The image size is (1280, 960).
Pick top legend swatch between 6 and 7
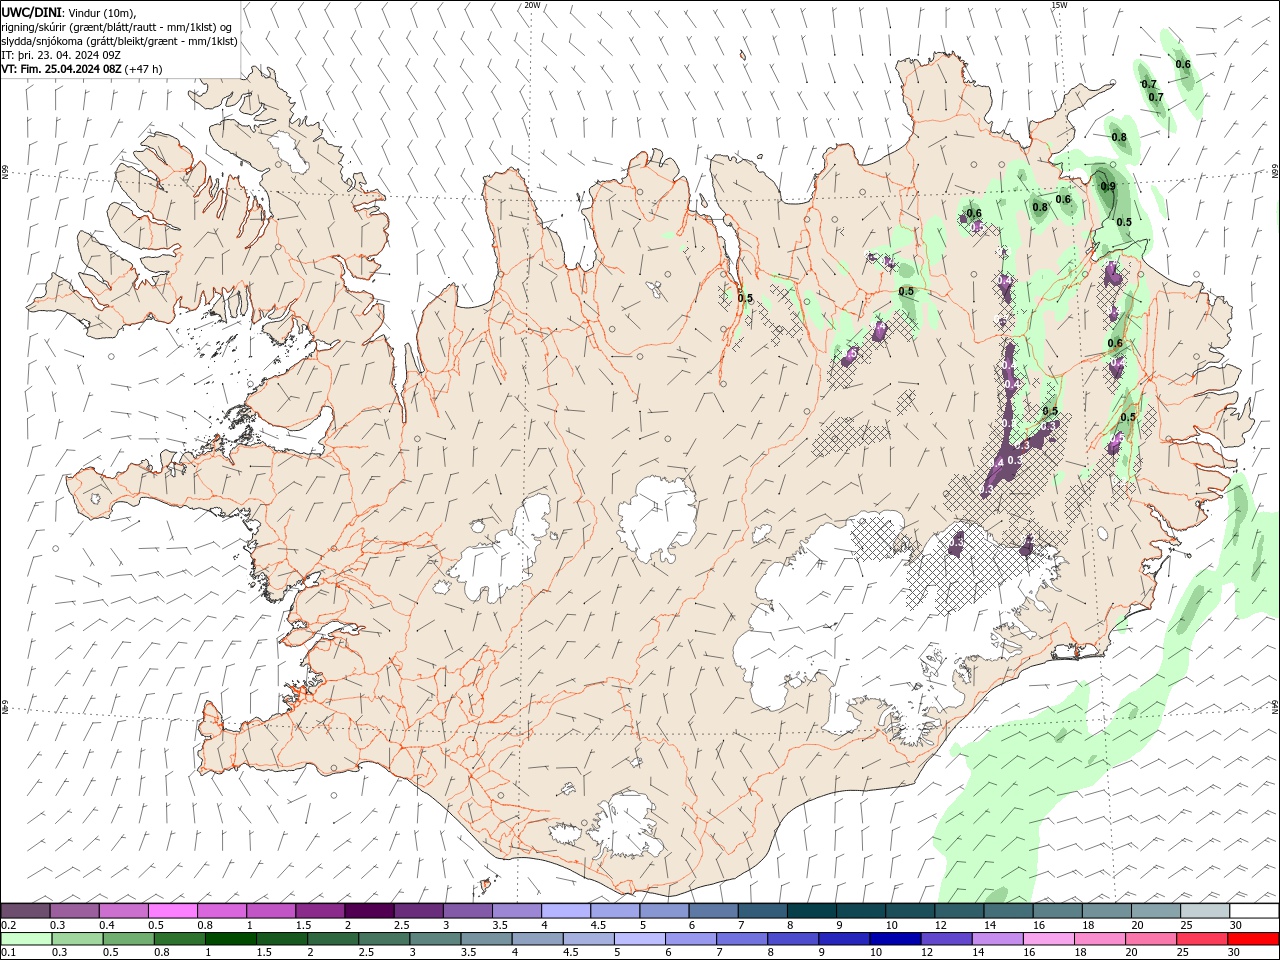click(x=714, y=911)
